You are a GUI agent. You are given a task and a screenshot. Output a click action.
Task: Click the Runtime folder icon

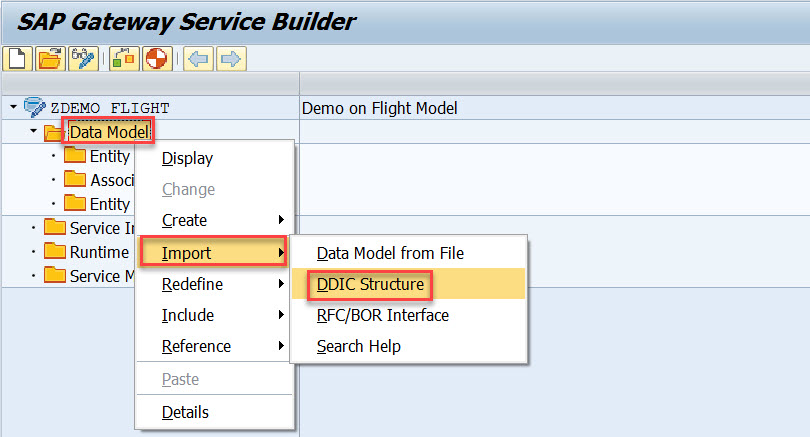coord(55,252)
